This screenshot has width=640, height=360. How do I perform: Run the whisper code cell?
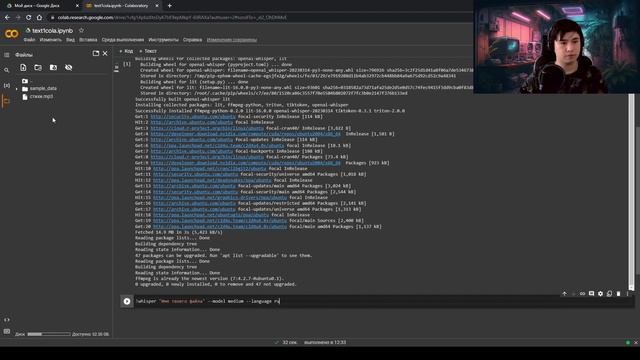pyautogui.click(x=127, y=301)
